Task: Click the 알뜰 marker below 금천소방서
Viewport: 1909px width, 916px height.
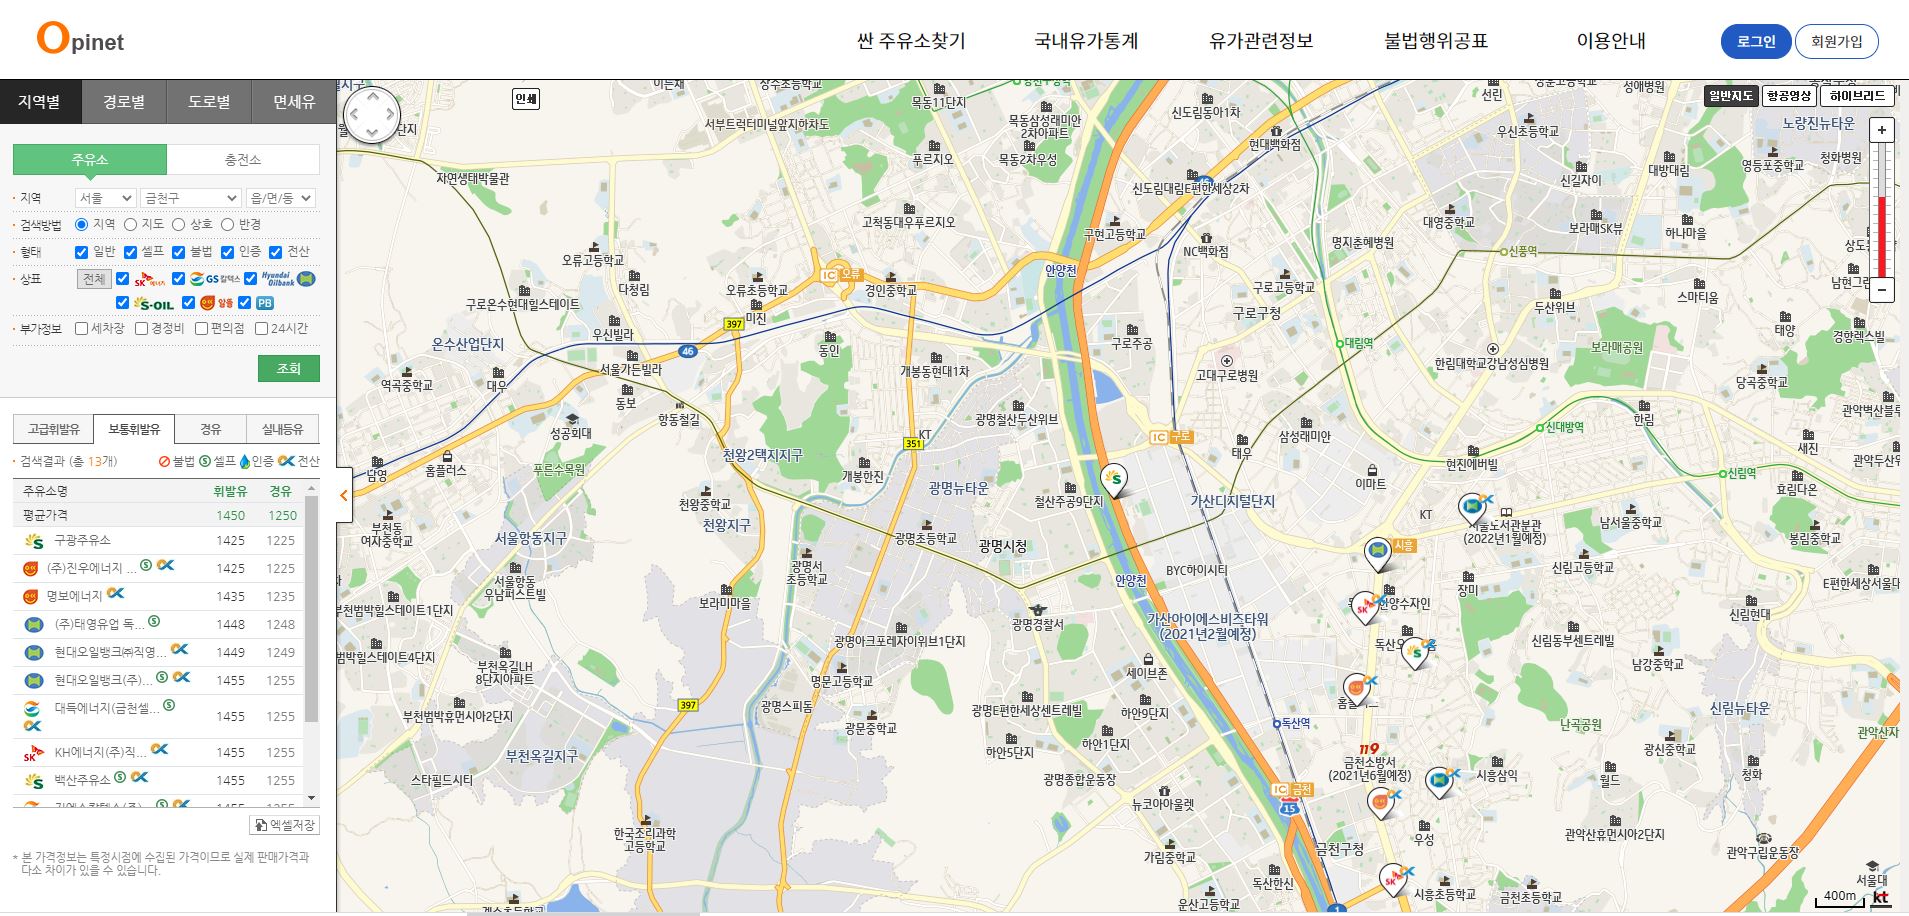Action: tap(1381, 803)
